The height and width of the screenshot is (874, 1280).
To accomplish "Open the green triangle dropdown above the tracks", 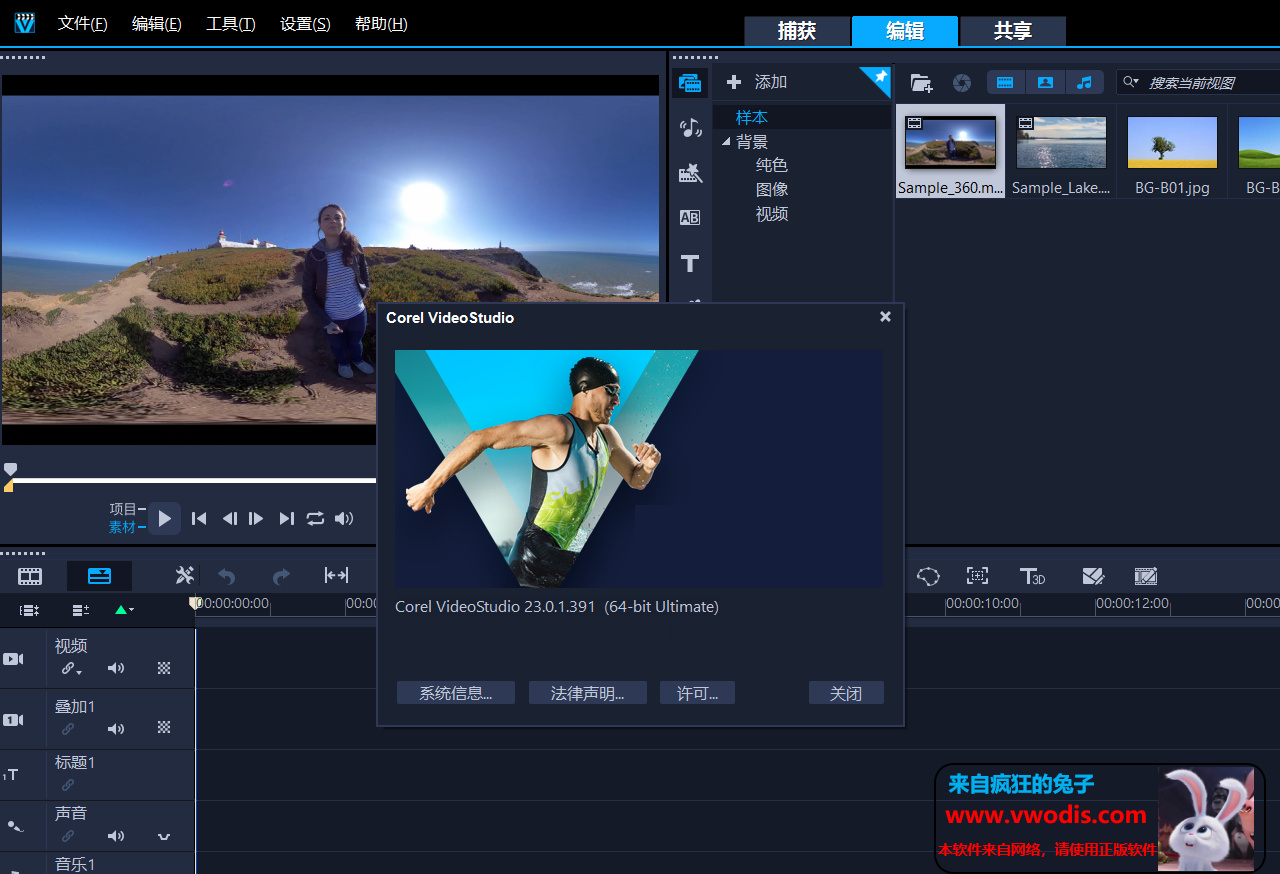I will (x=121, y=610).
